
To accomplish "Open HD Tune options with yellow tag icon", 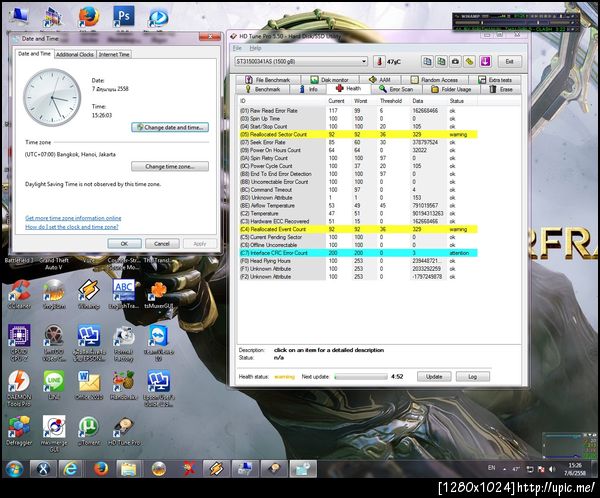I will [x=470, y=61].
